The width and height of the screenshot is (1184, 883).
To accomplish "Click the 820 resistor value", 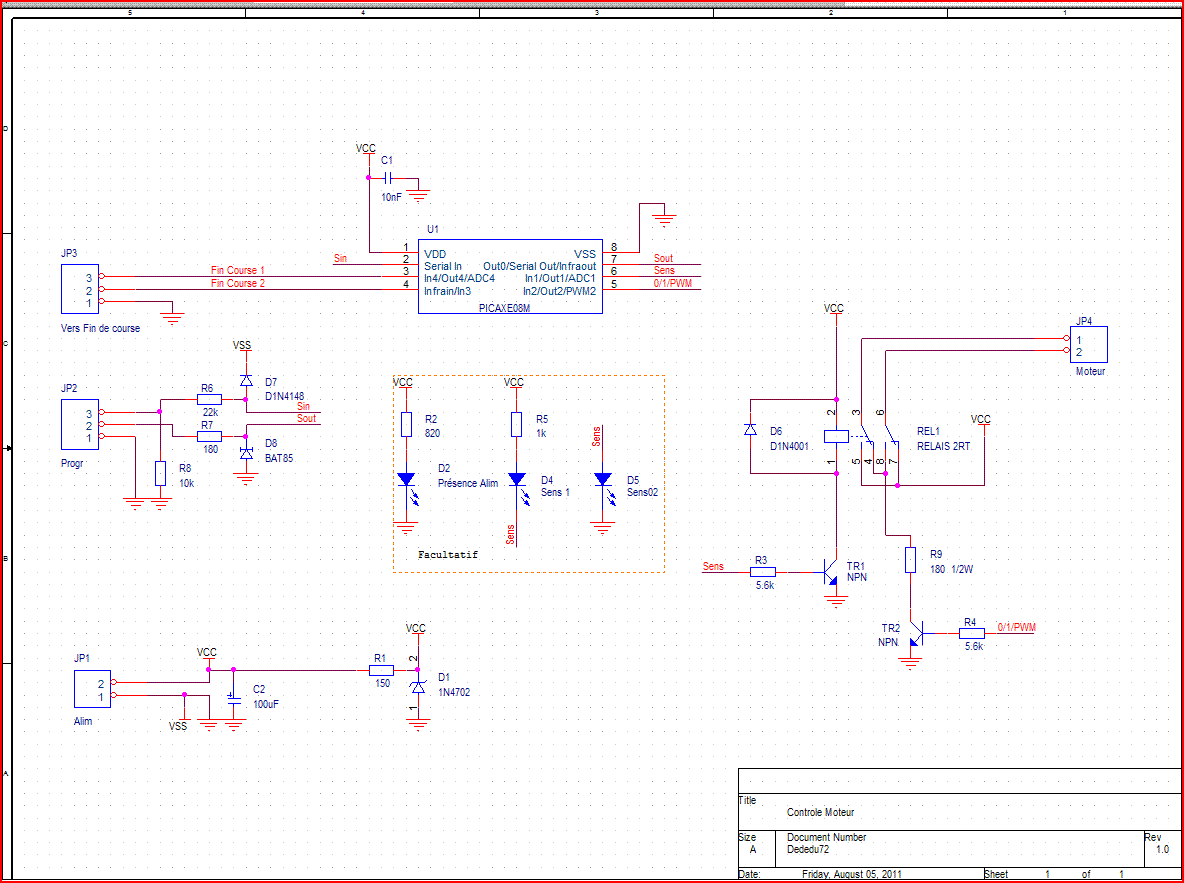I will [x=432, y=434].
